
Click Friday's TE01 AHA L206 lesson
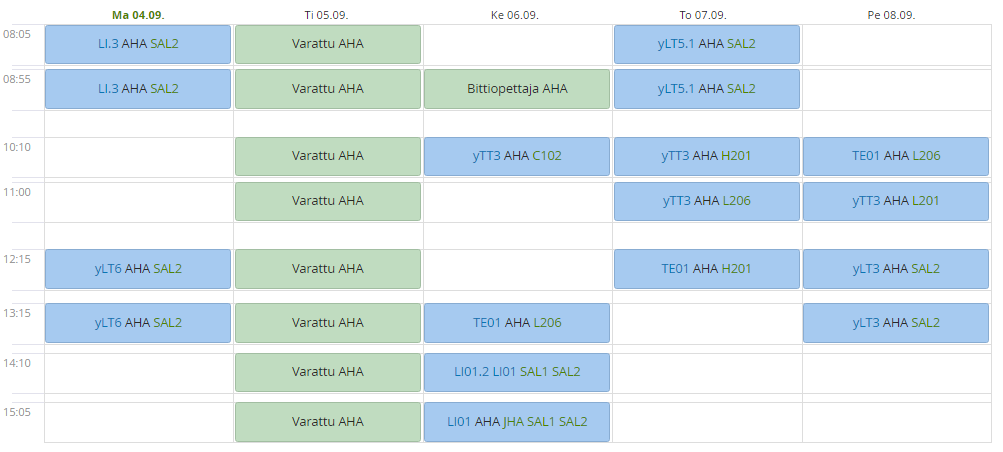tap(896, 156)
